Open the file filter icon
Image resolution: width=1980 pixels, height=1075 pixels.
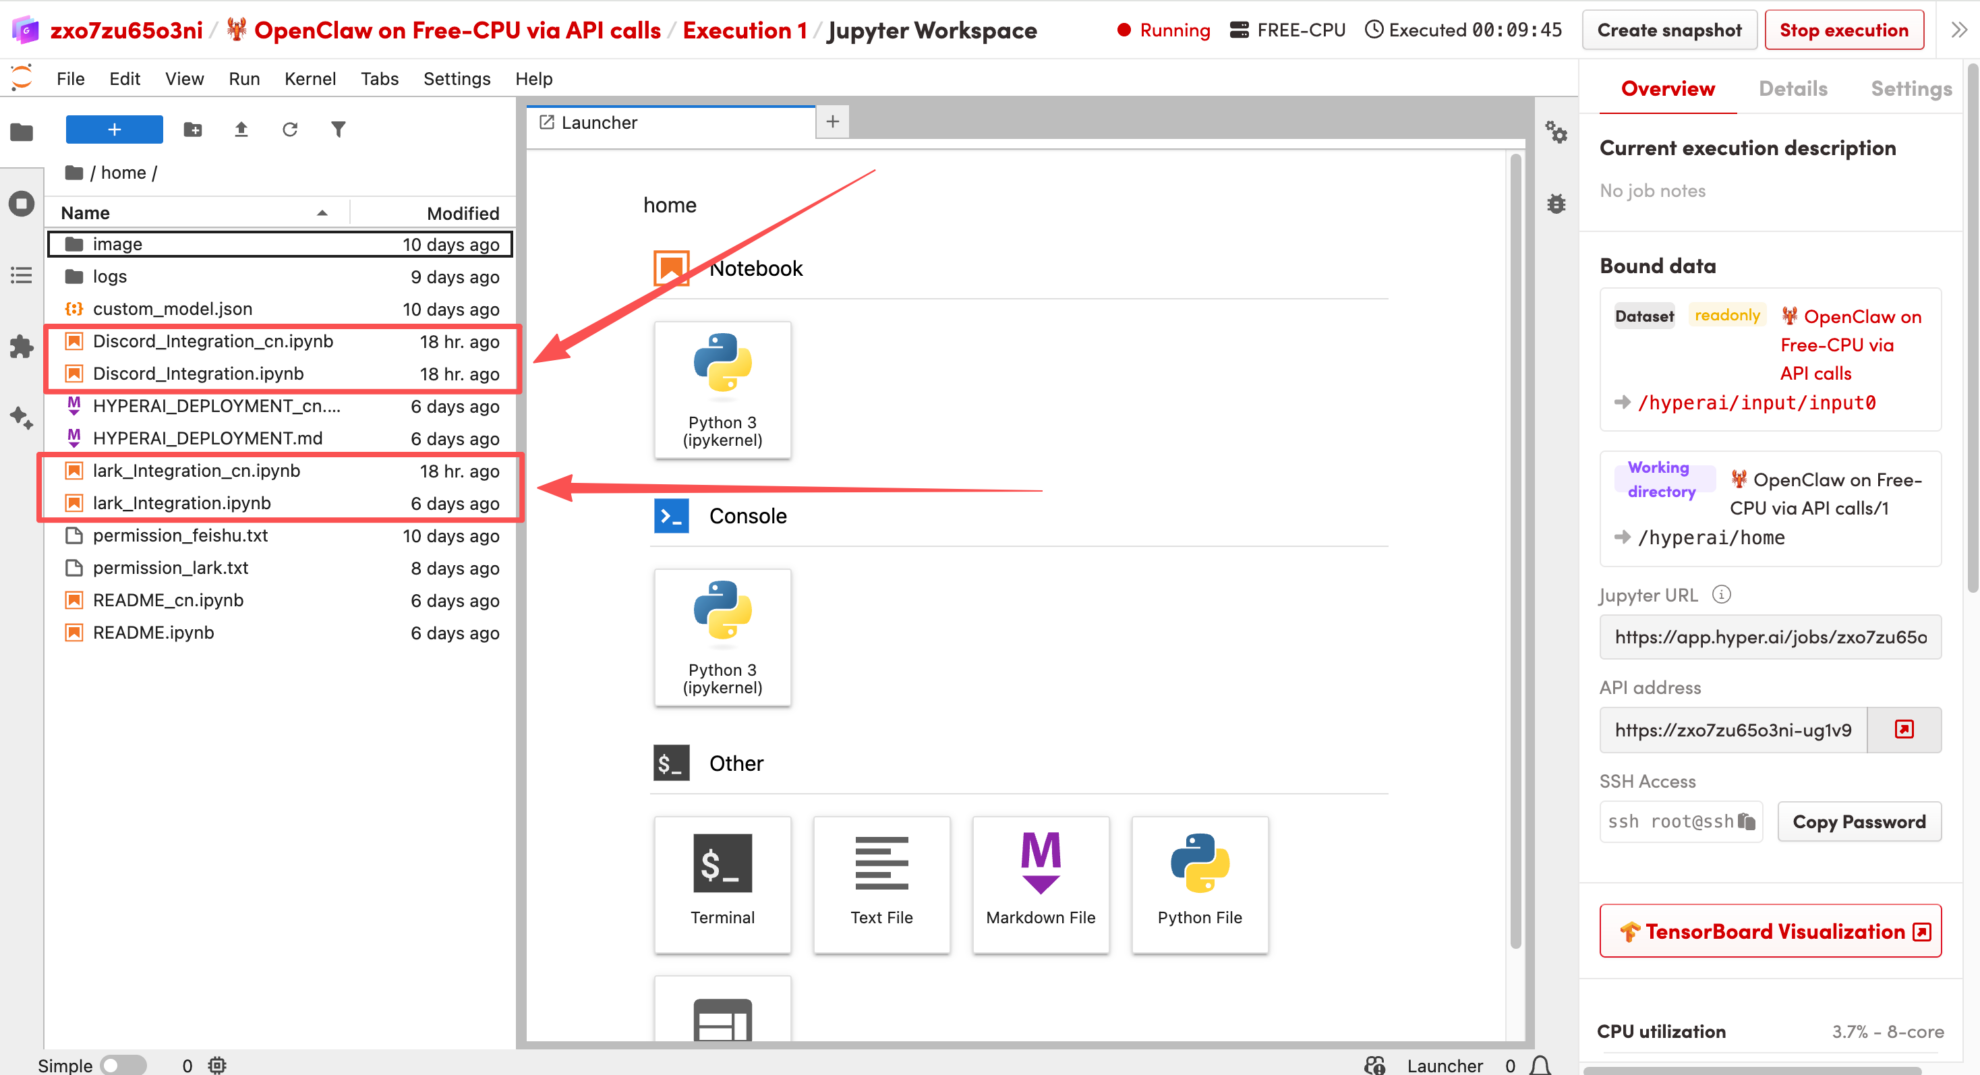(x=338, y=129)
